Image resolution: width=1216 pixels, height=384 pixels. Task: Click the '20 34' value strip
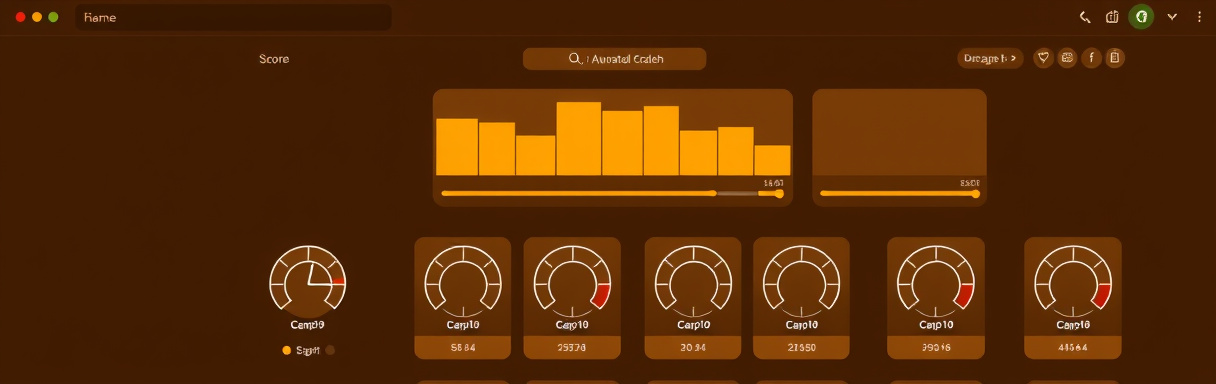click(692, 348)
